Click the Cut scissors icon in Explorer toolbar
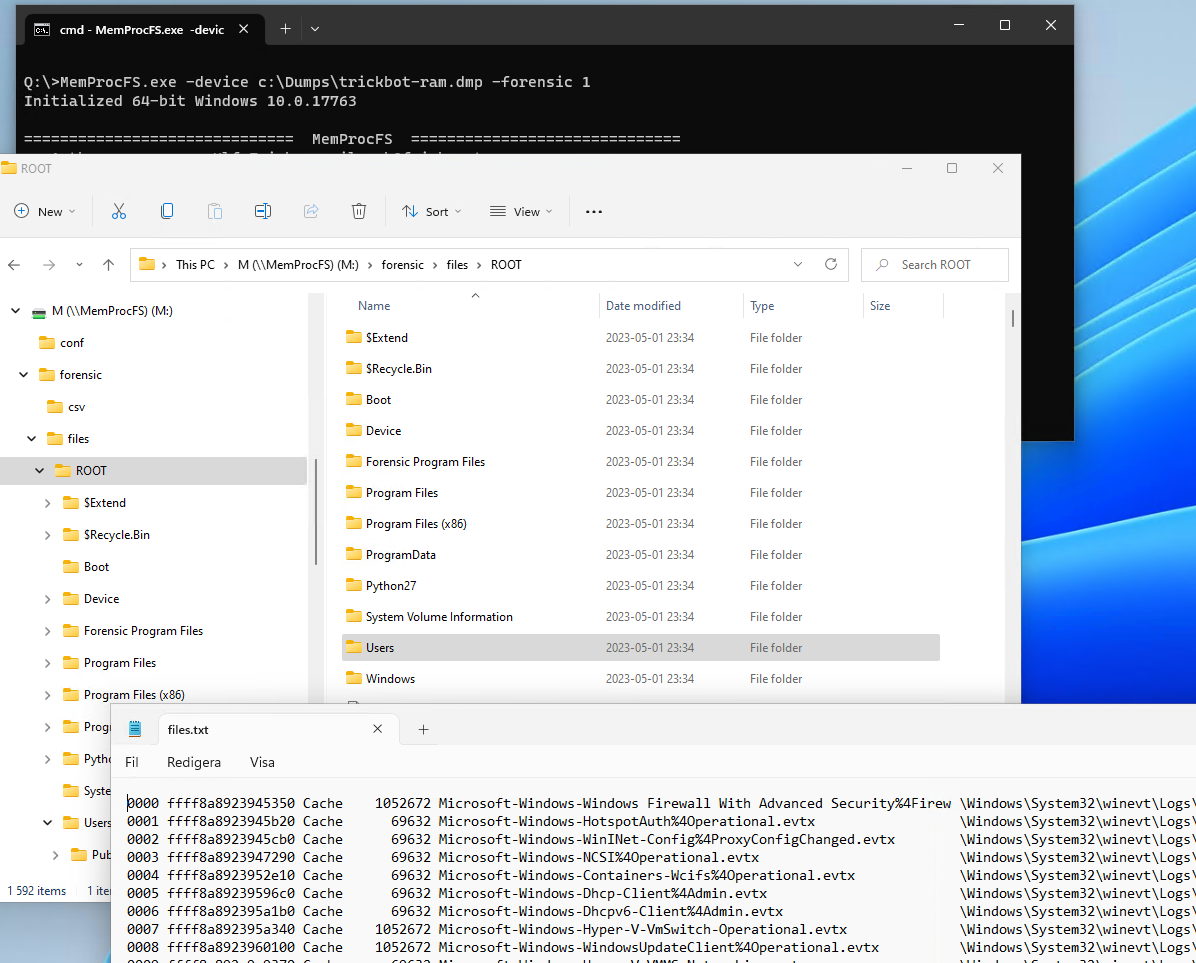This screenshot has height=963, width=1196. pyautogui.click(x=118, y=211)
